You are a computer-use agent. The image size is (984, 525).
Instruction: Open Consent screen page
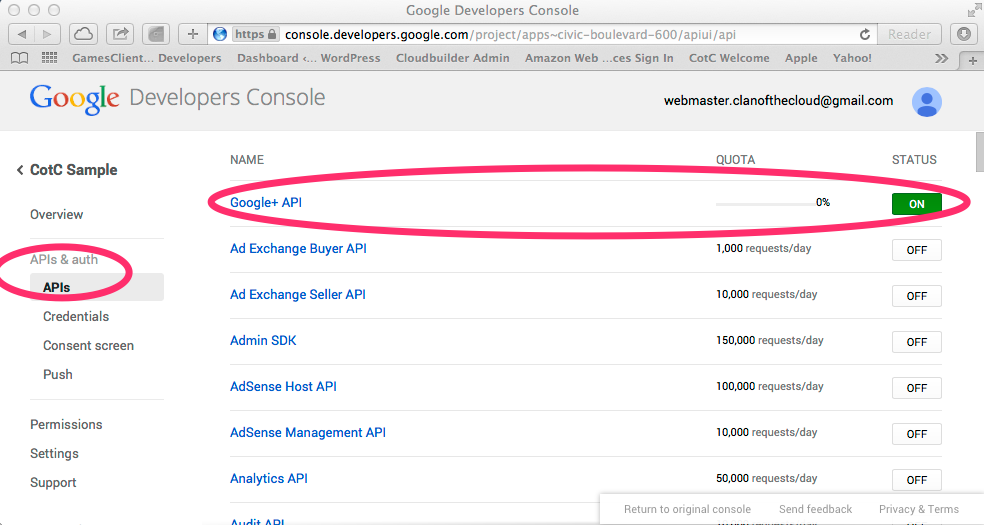pyautogui.click(x=88, y=346)
